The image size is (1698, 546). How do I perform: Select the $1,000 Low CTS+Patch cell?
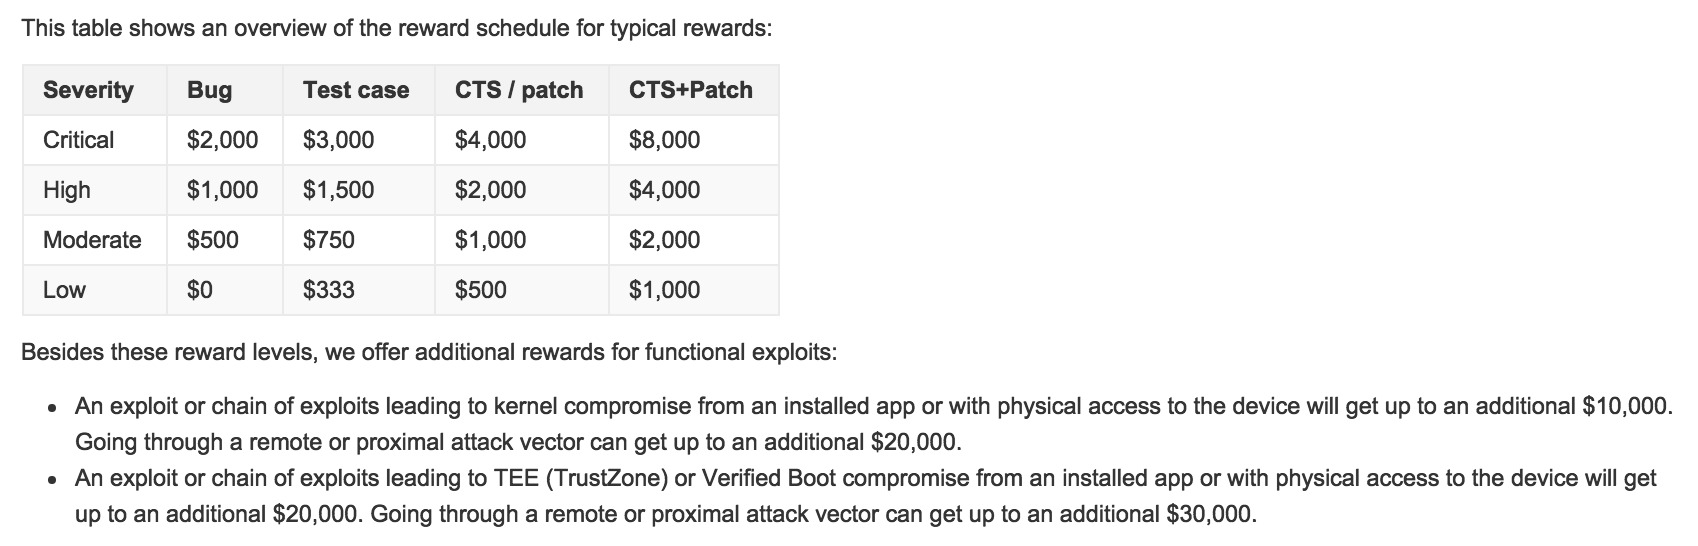click(x=664, y=290)
